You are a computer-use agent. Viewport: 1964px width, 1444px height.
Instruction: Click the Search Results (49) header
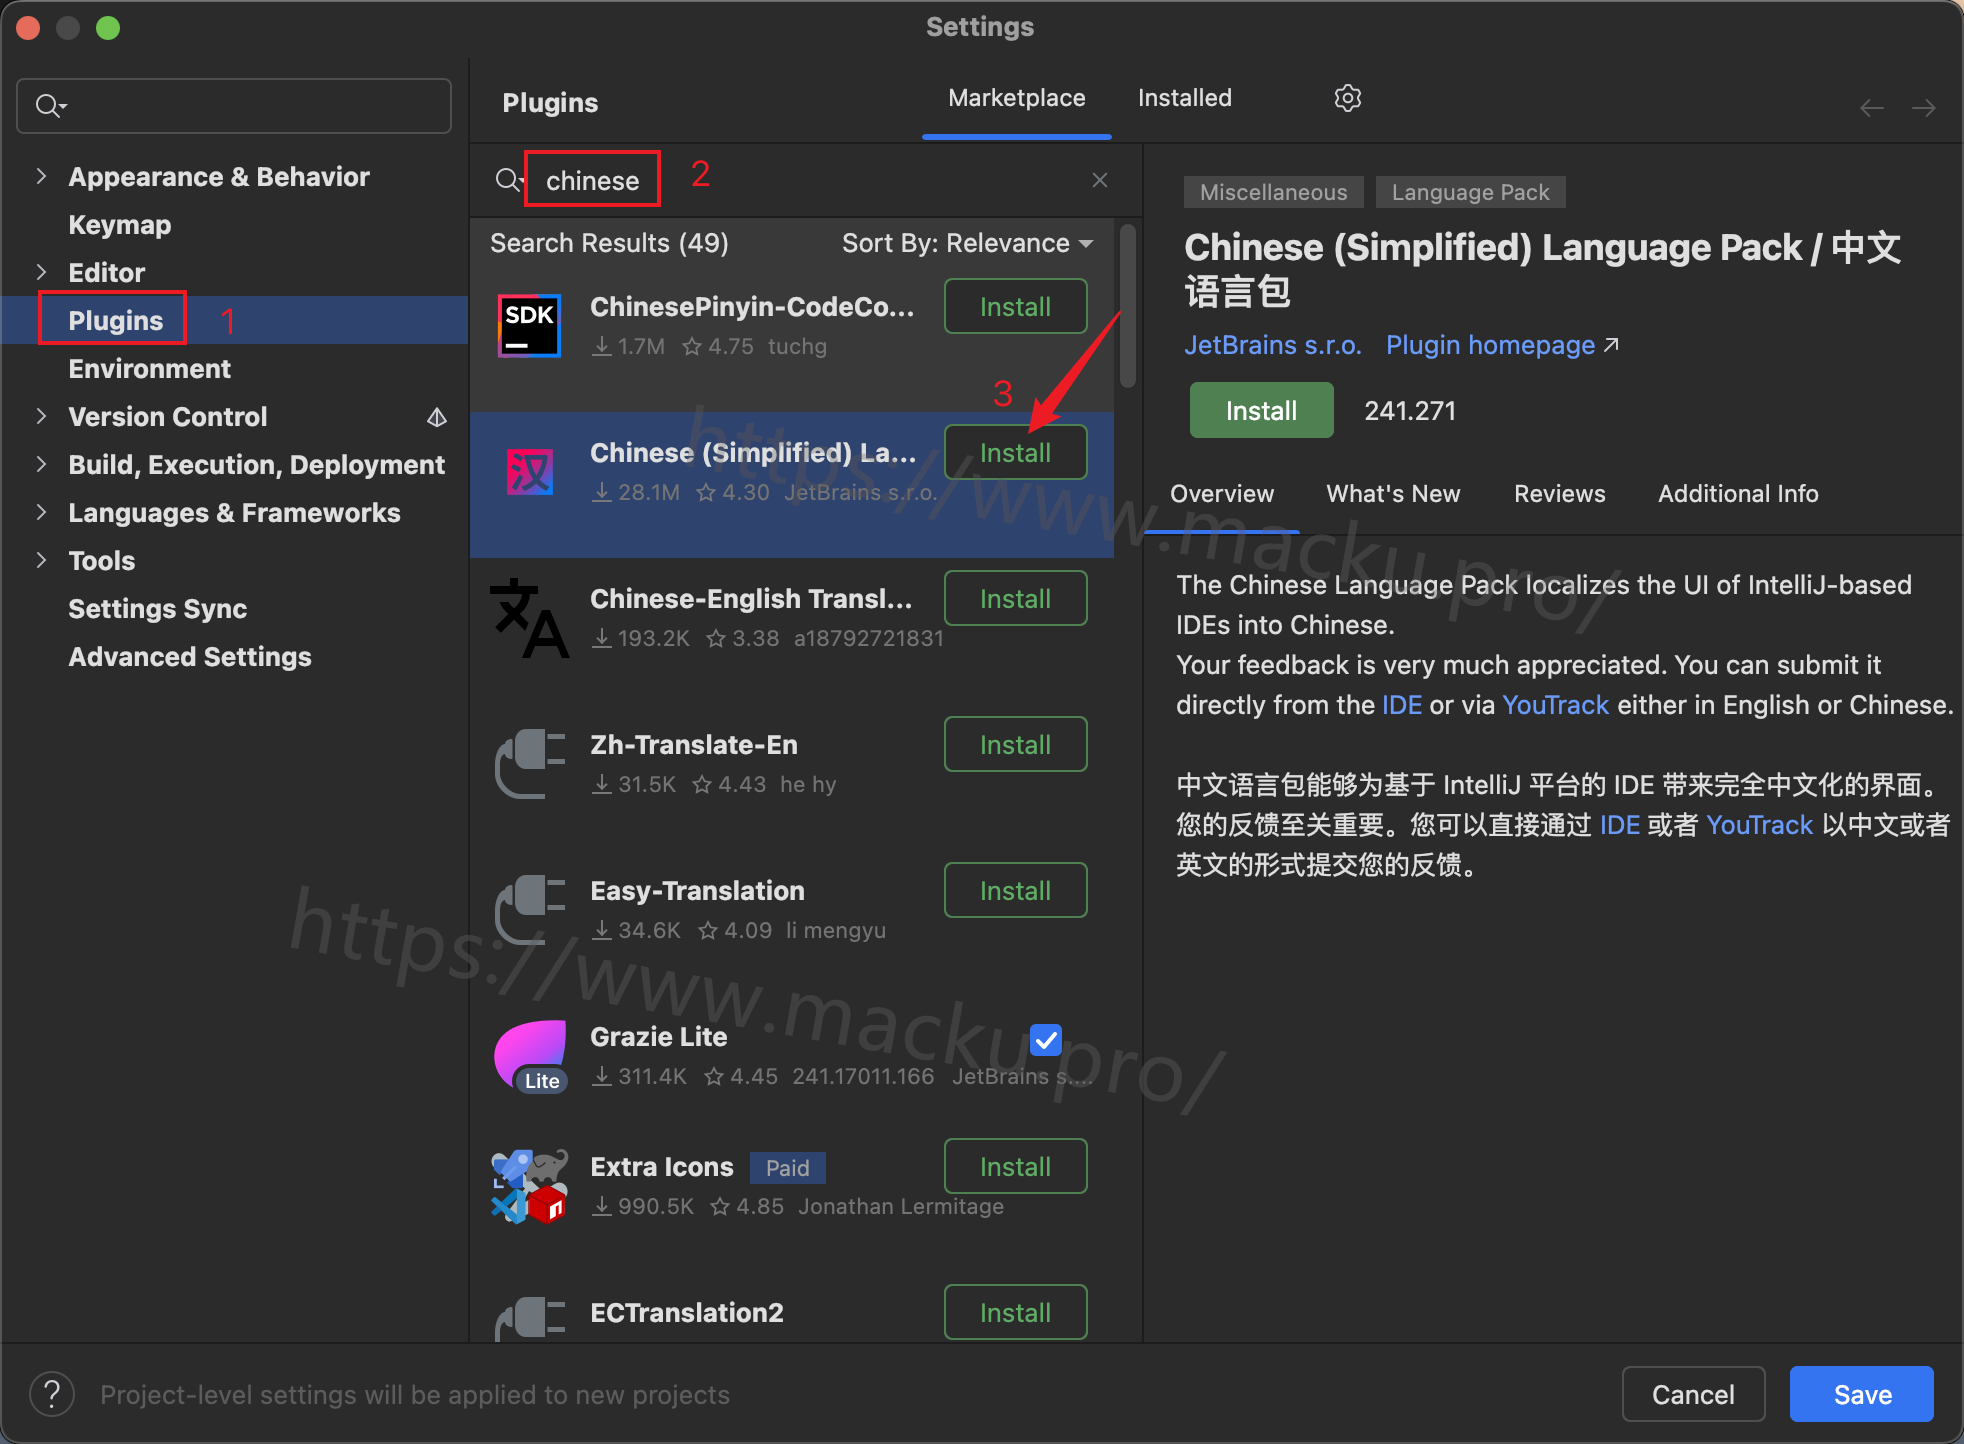(x=609, y=243)
